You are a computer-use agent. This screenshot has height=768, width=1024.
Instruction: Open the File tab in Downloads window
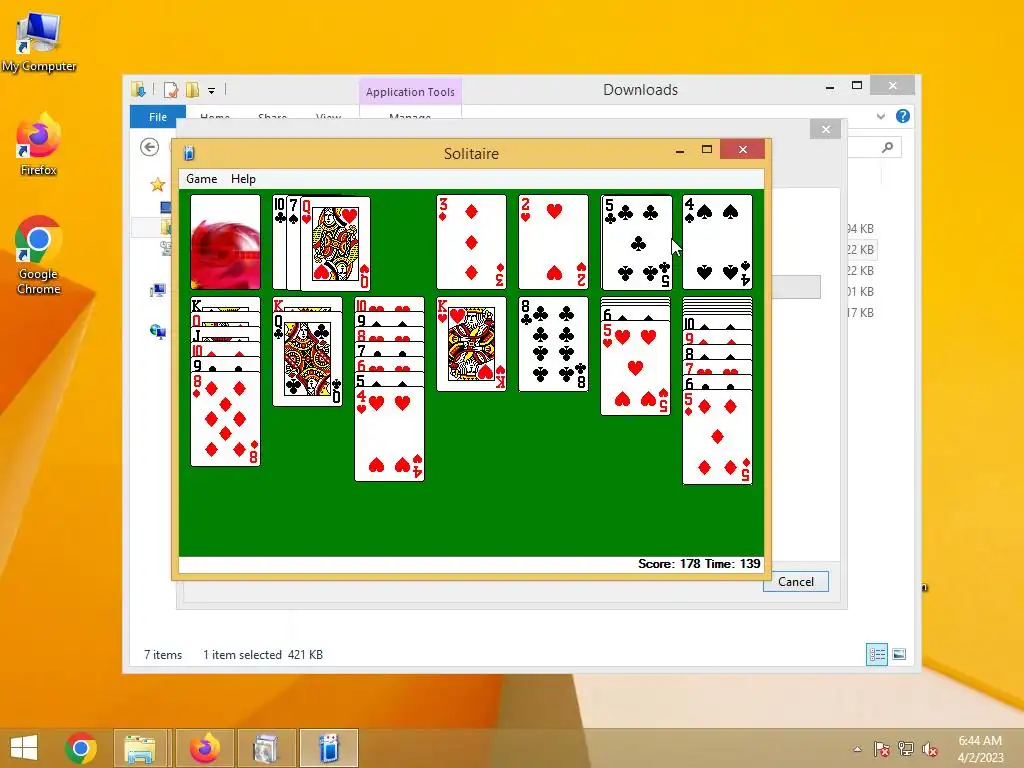tap(157, 117)
